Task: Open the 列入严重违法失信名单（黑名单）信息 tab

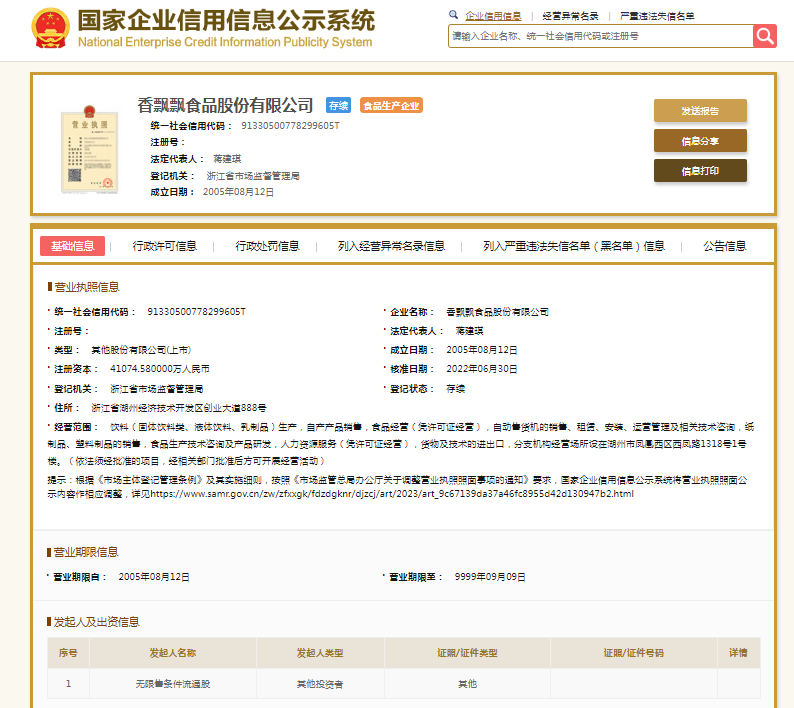Action: [573, 246]
